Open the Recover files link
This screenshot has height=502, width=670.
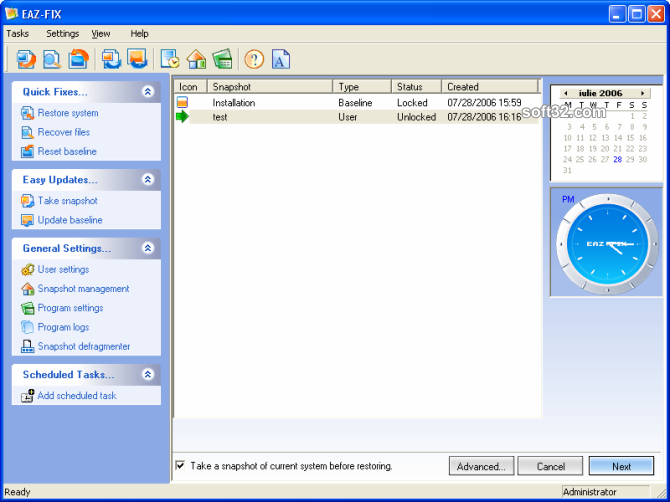point(64,132)
